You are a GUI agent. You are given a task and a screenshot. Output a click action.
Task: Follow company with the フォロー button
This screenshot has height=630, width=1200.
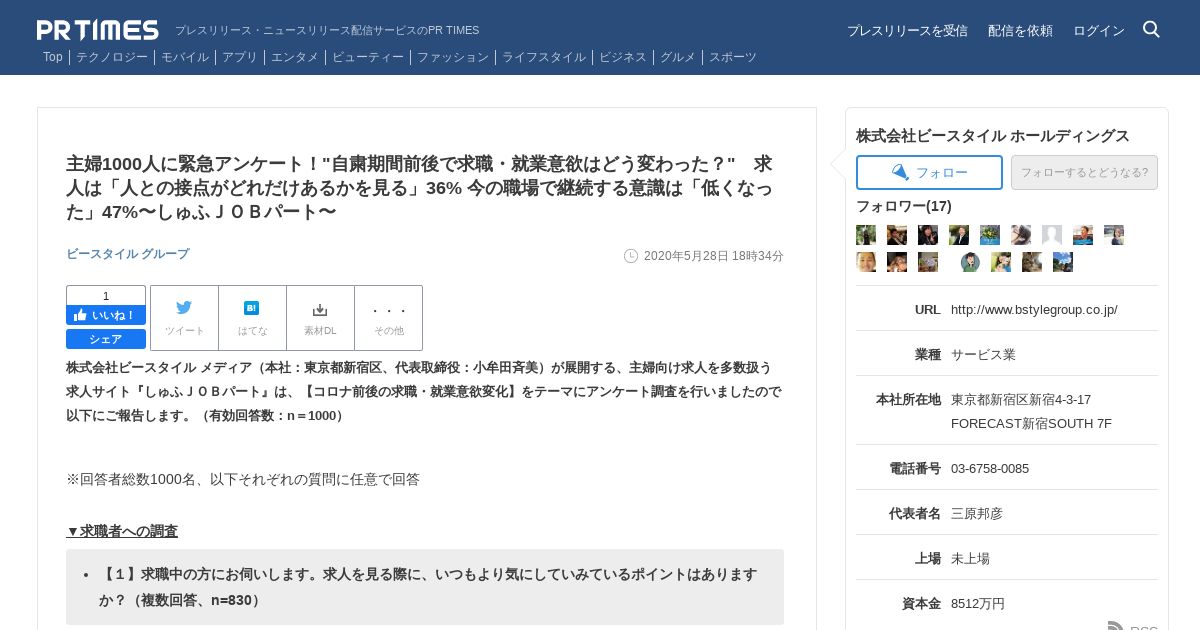coord(929,172)
